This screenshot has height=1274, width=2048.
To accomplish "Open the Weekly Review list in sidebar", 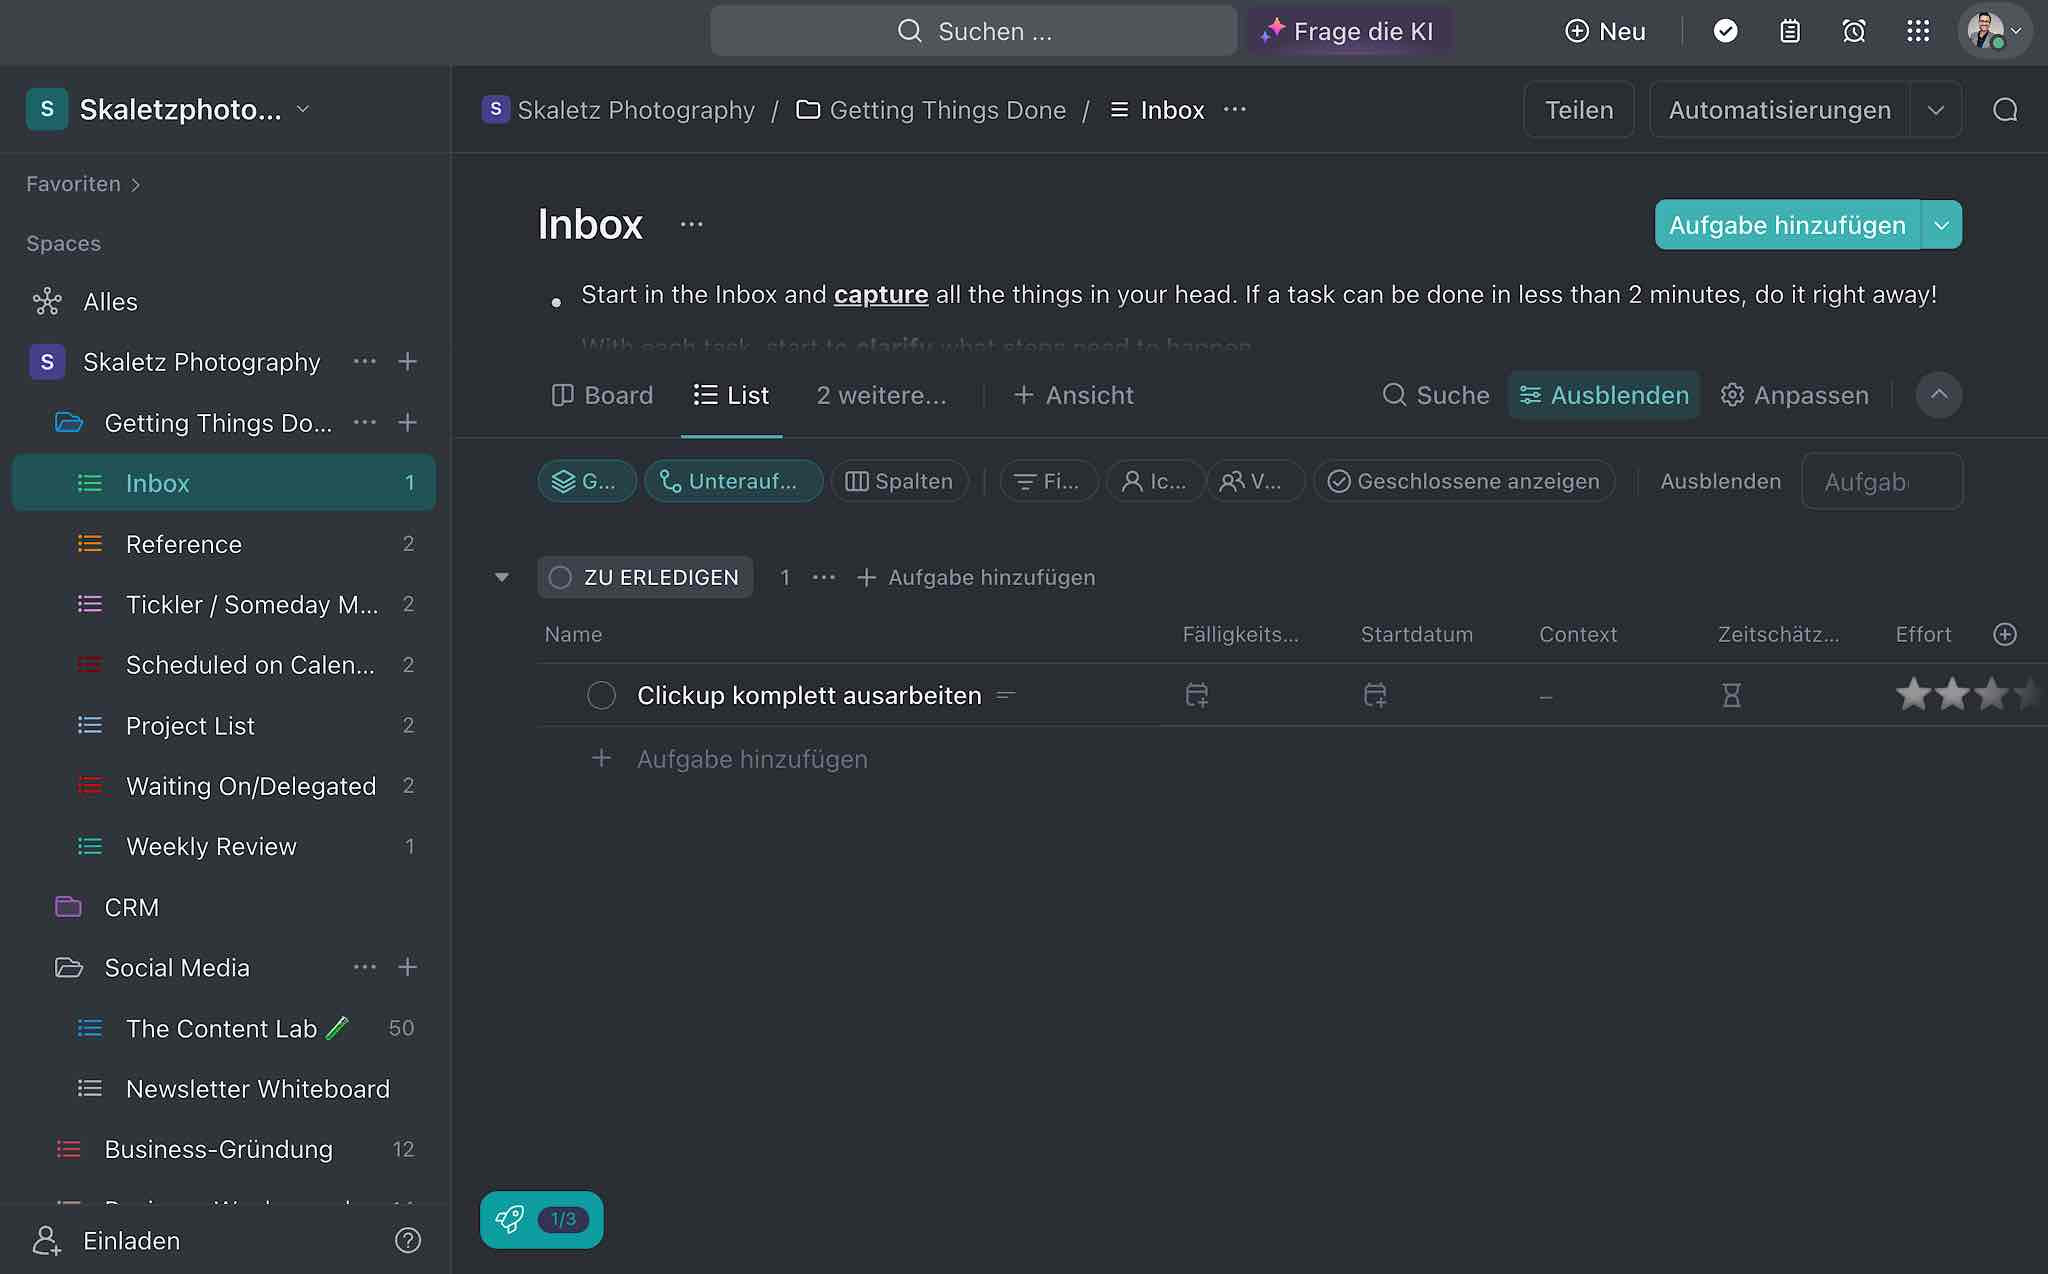I will coord(211,846).
